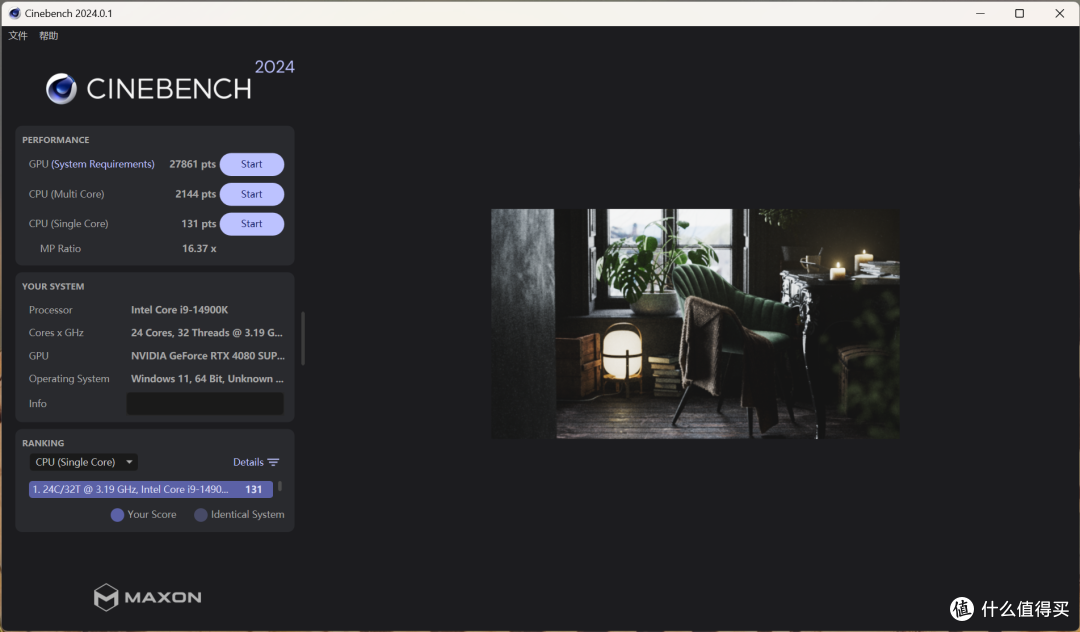This screenshot has height=632, width=1080.
Task: Click the rendered room preview image
Action: point(695,324)
